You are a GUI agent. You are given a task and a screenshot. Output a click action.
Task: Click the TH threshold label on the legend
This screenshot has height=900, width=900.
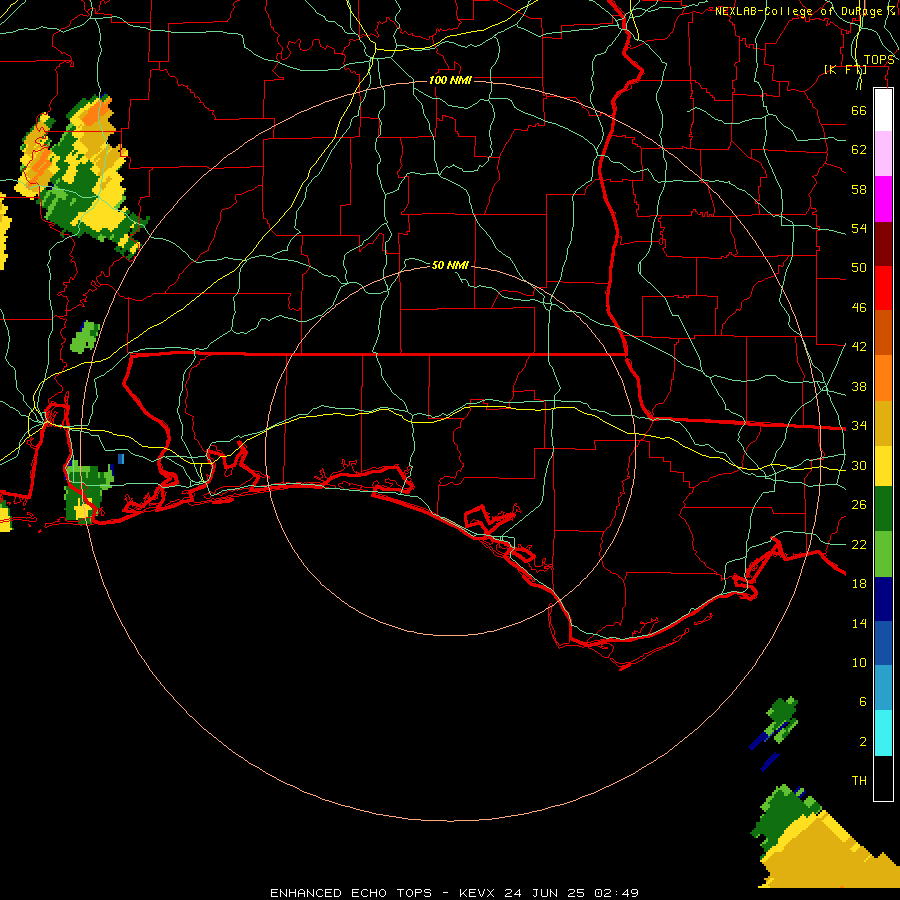pyautogui.click(x=859, y=781)
